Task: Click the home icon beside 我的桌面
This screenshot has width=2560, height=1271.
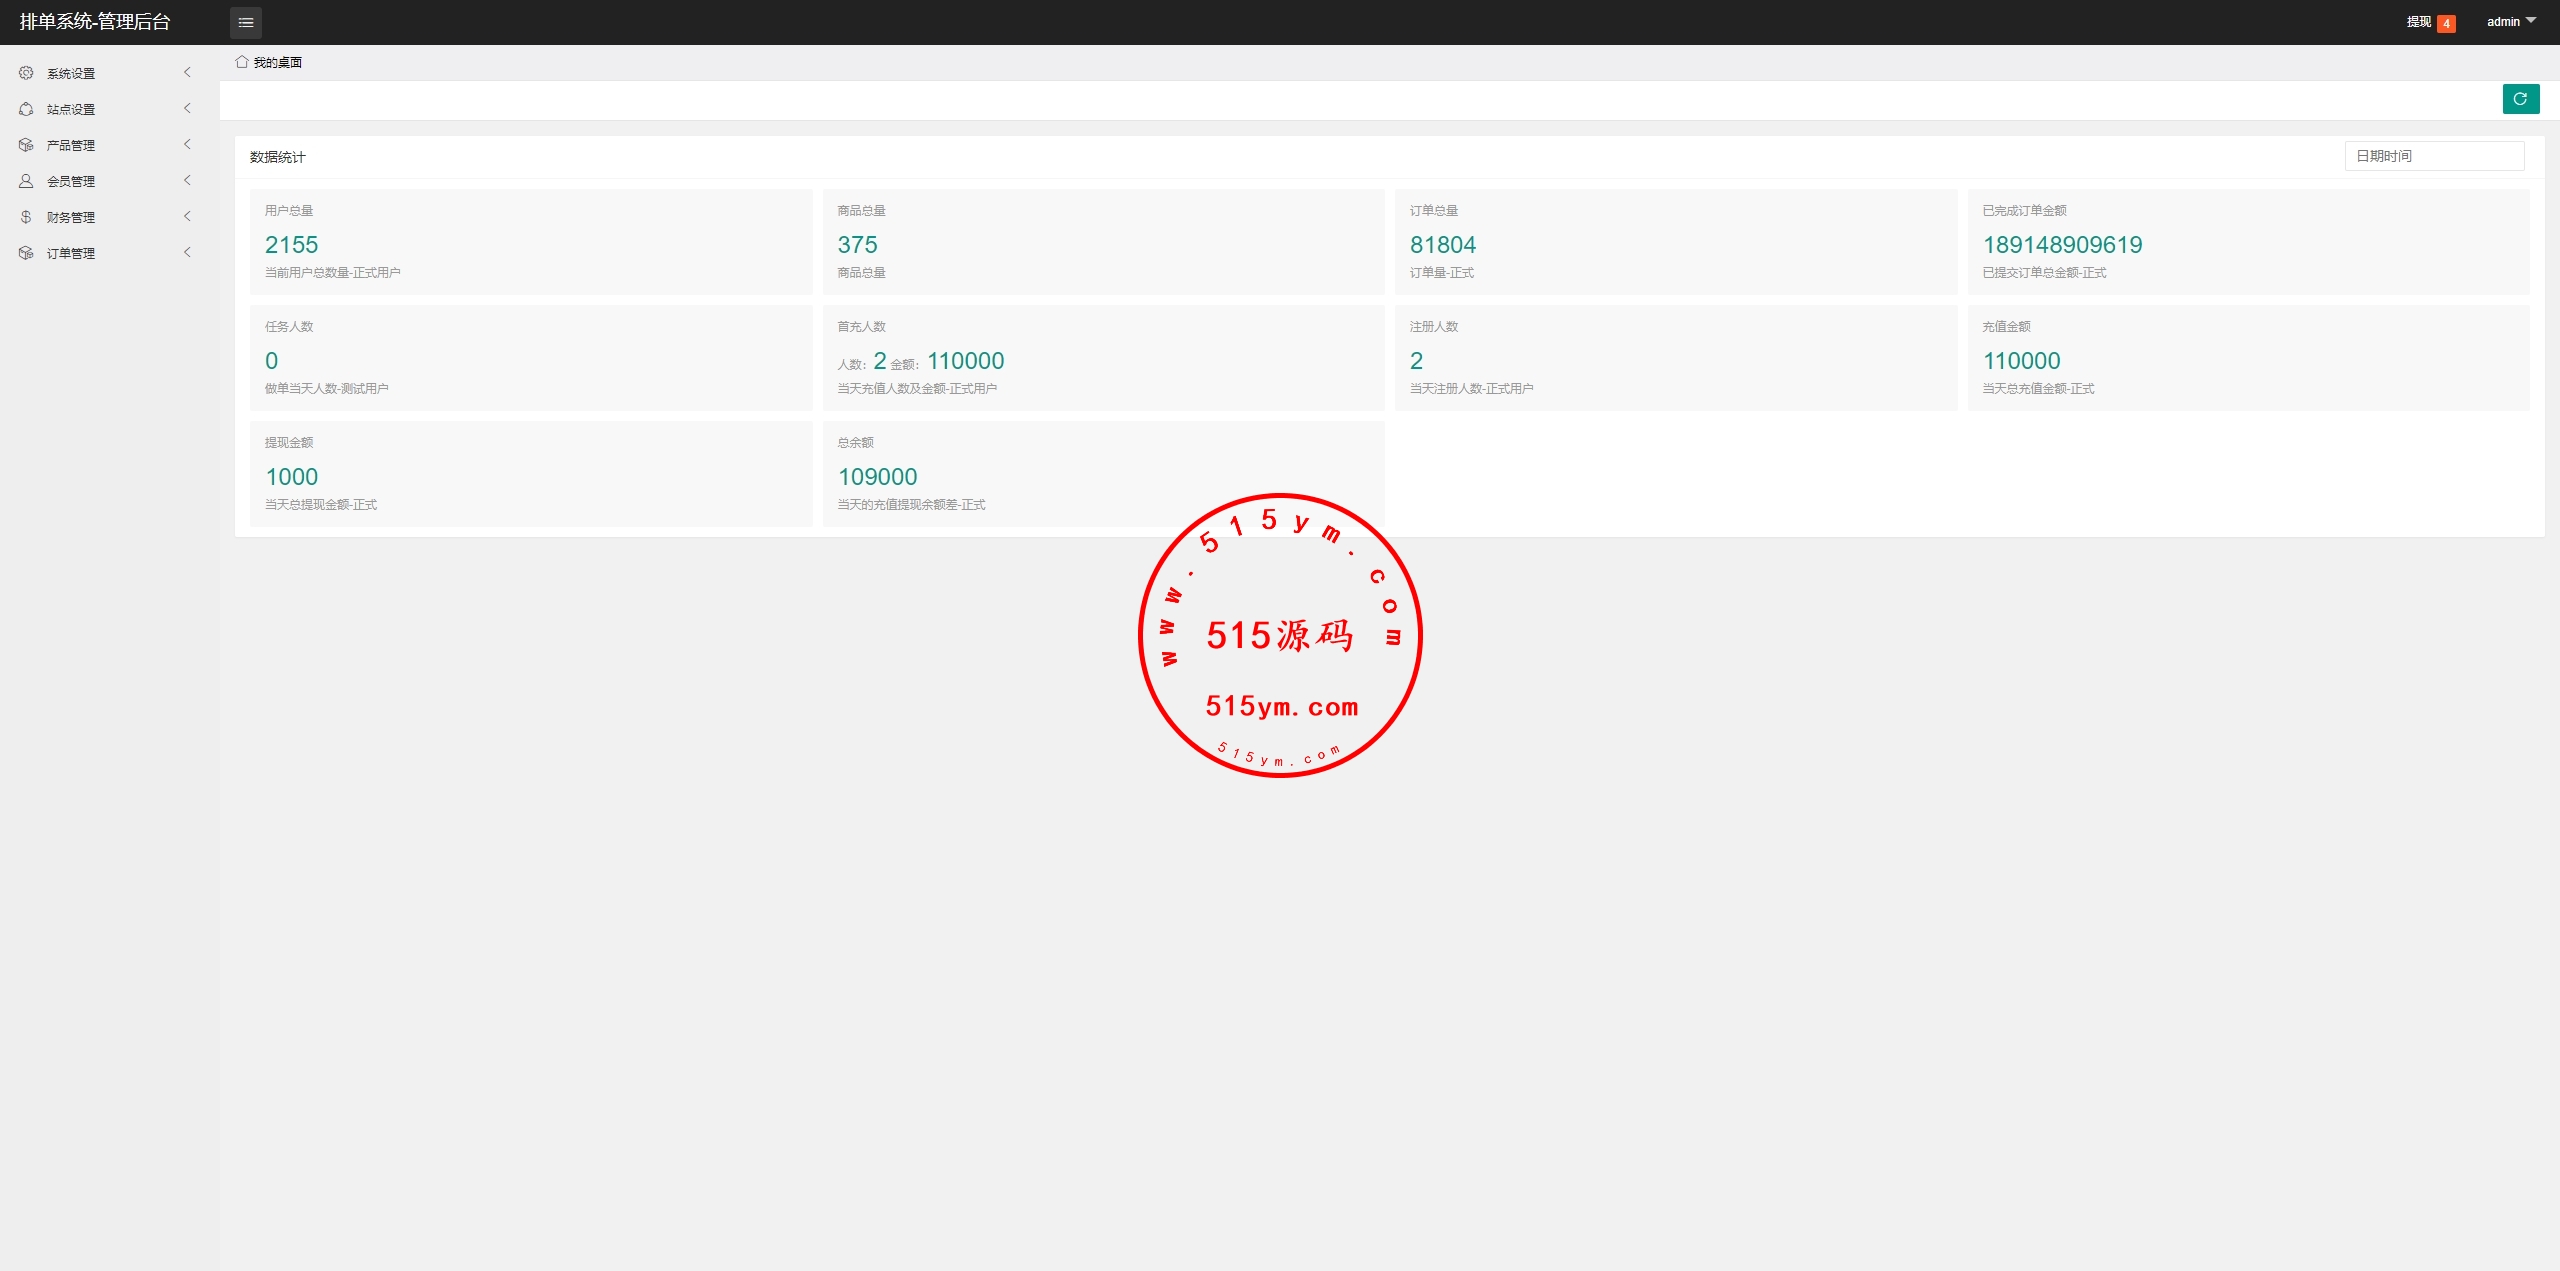Action: 242,62
